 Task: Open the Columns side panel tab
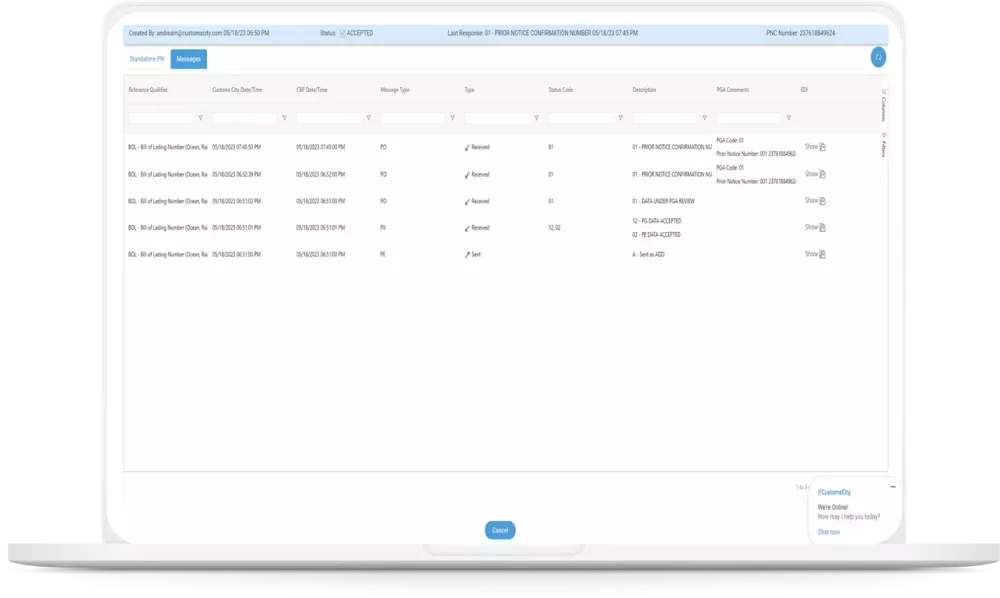(x=884, y=106)
